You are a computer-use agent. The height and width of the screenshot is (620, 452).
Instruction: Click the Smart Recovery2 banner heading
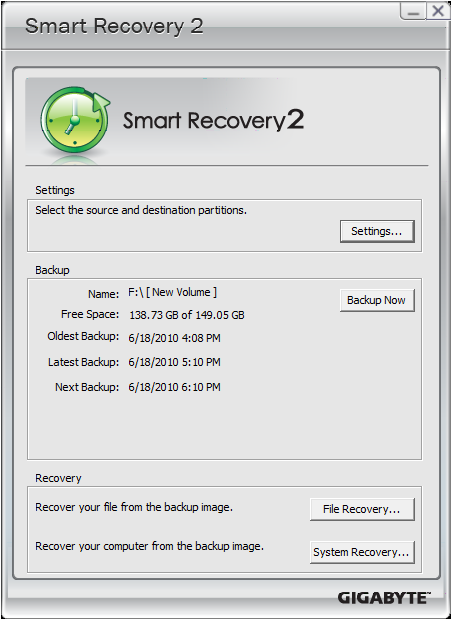coord(214,120)
